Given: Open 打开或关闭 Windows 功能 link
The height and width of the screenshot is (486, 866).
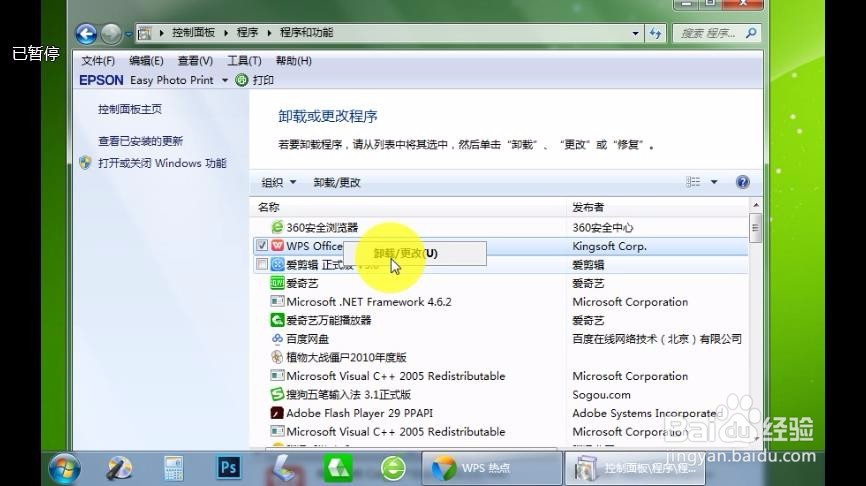Looking at the screenshot, I should point(162,163).
